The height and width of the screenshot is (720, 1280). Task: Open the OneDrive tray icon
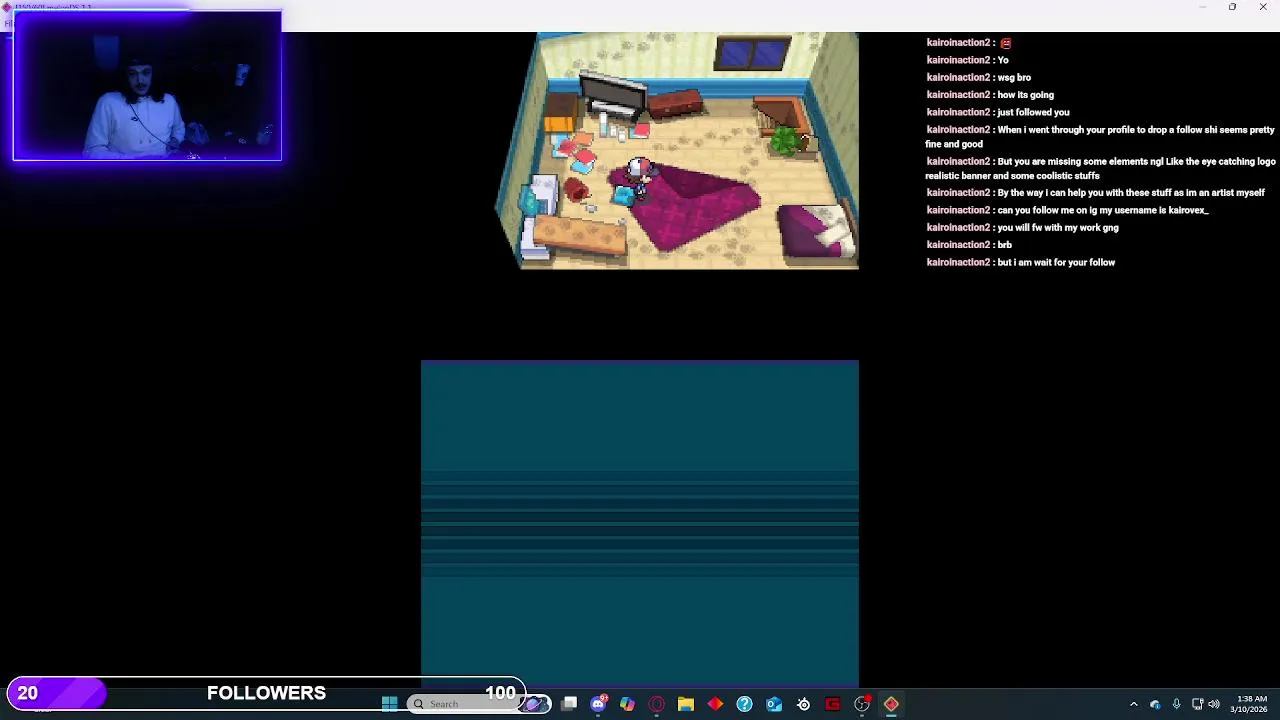click(x=1155, y=704)
